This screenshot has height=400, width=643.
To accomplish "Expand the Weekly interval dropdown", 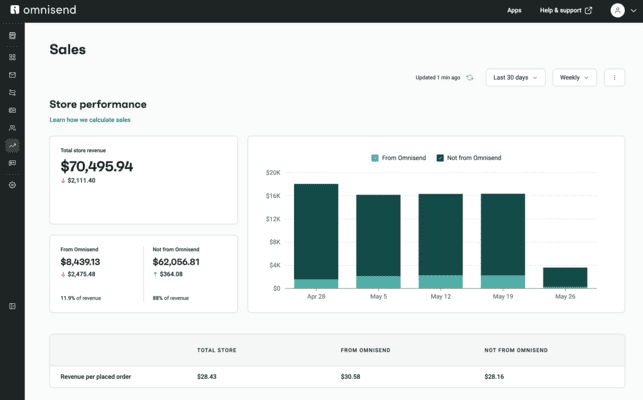I will (574, 77).
